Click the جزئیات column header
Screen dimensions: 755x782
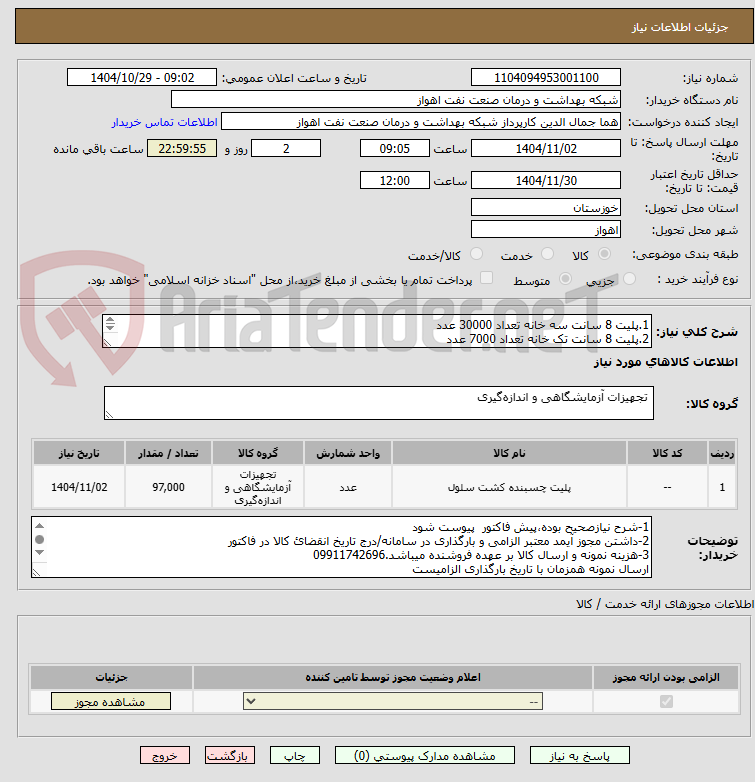click(x=111, y=677)
